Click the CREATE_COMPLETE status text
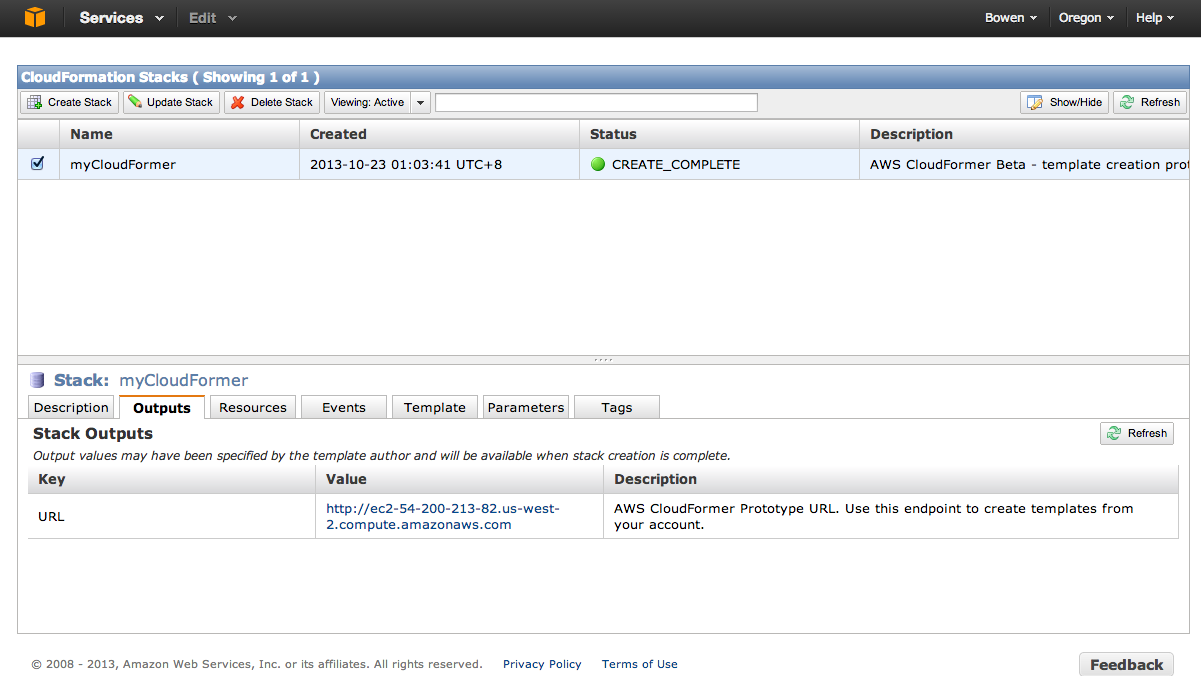 676,164
